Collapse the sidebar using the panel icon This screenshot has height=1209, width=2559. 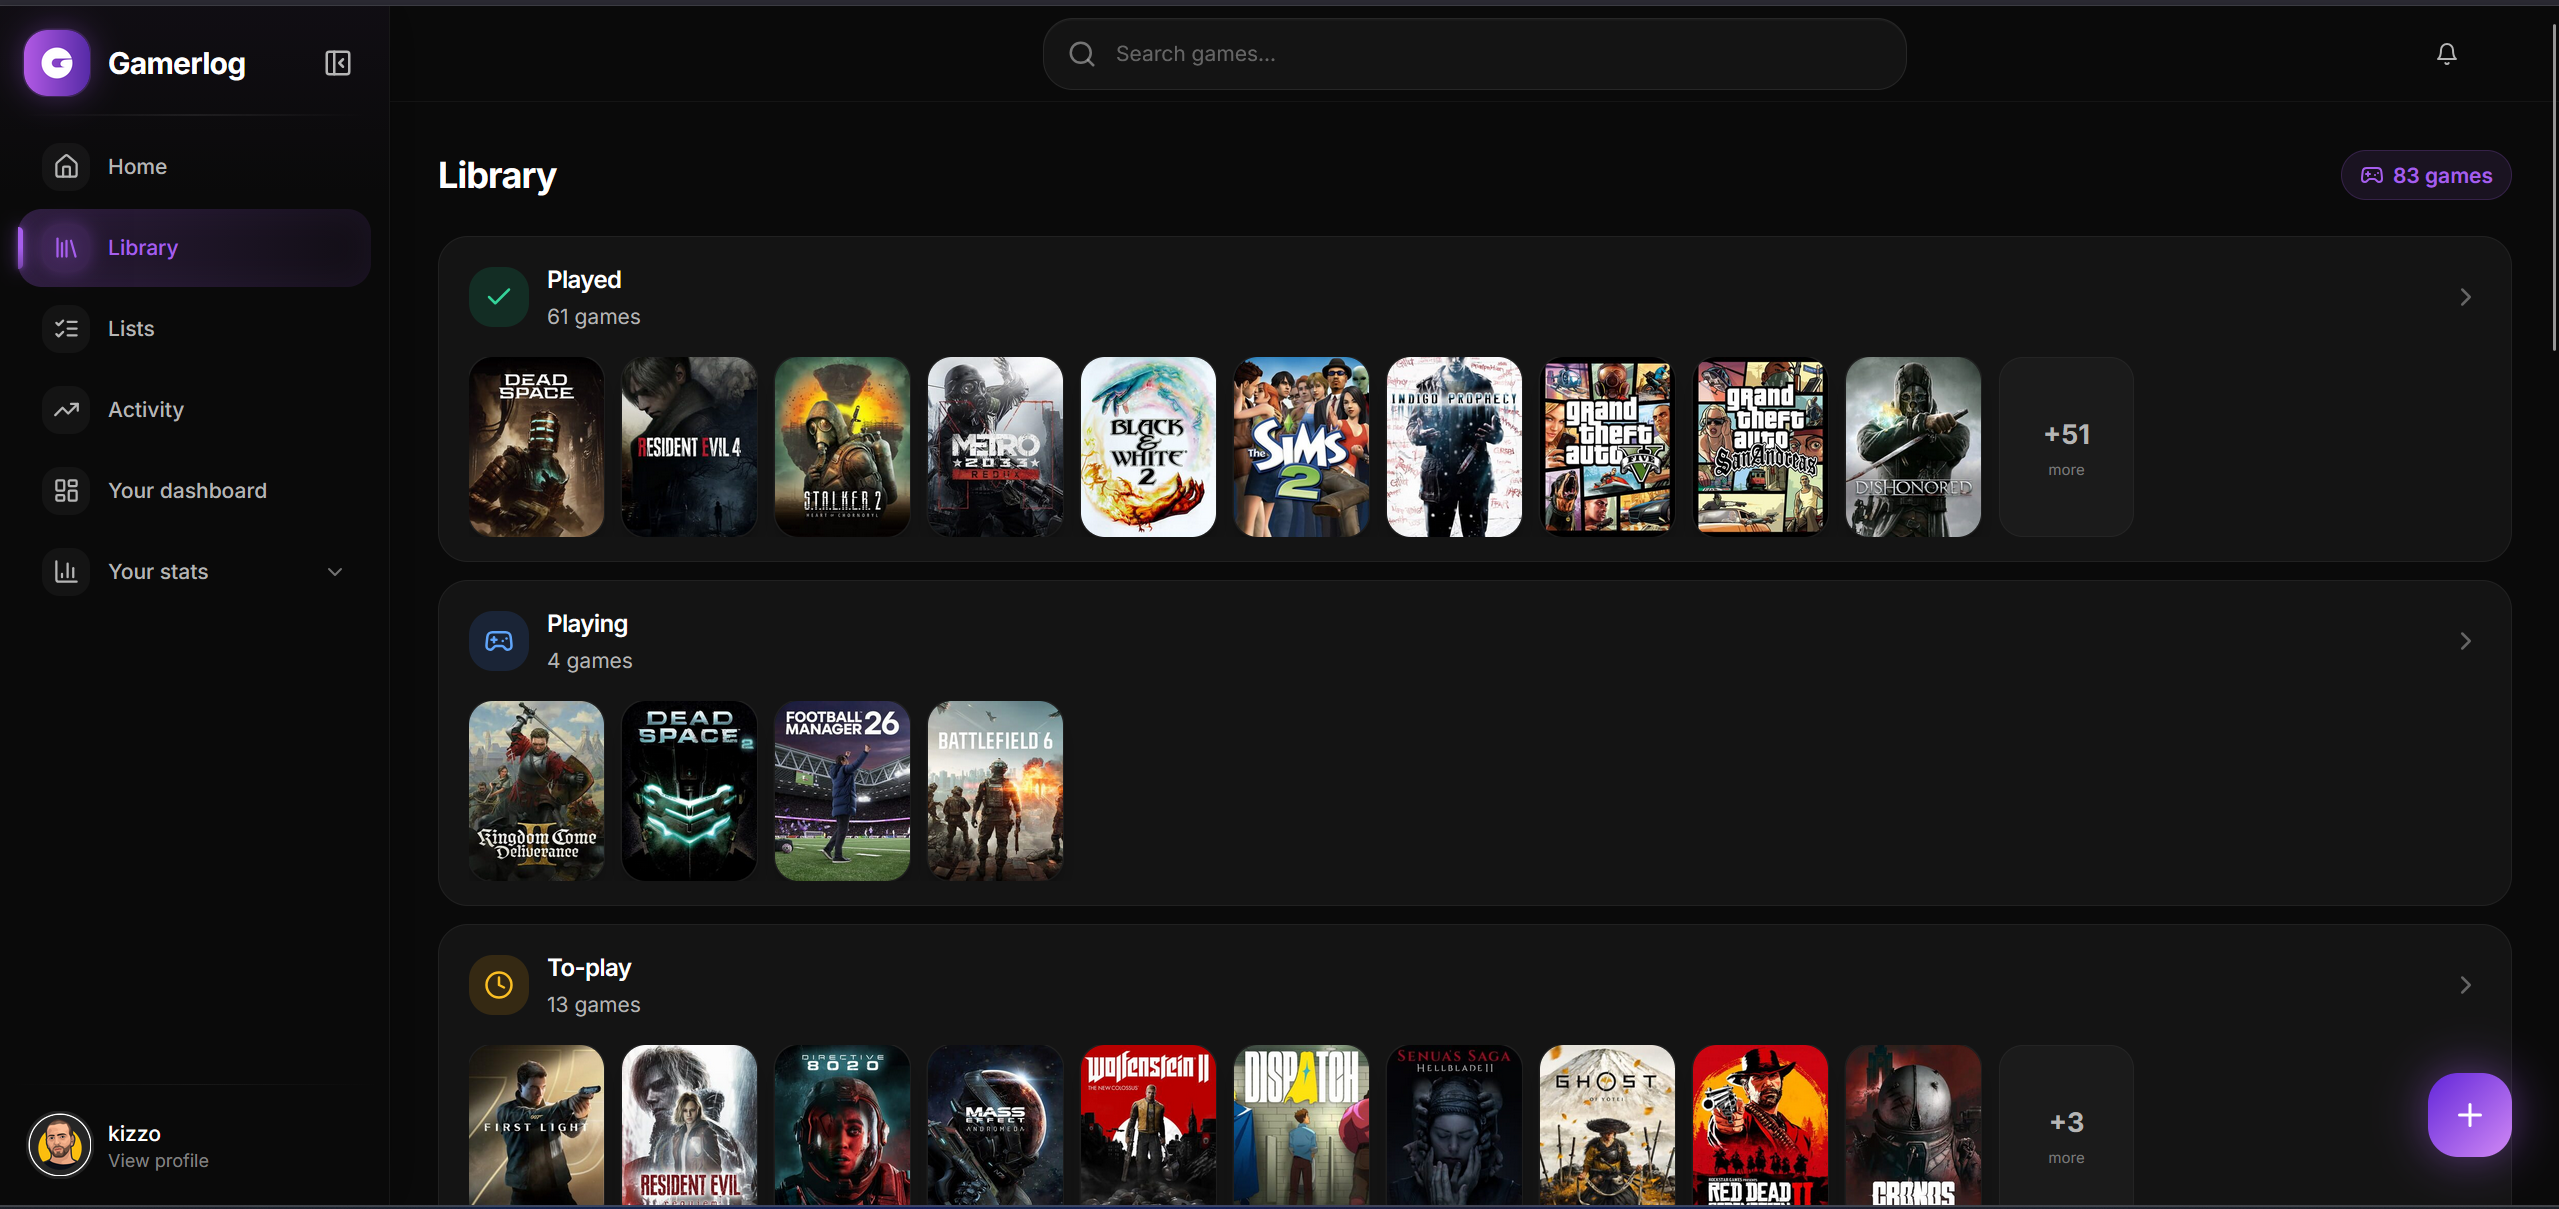(x=337, y=62)
